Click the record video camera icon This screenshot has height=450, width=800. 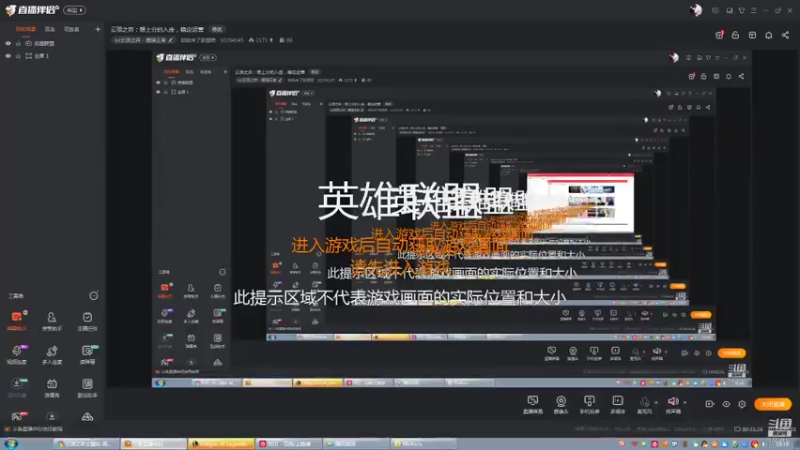[x=709, y=404]
